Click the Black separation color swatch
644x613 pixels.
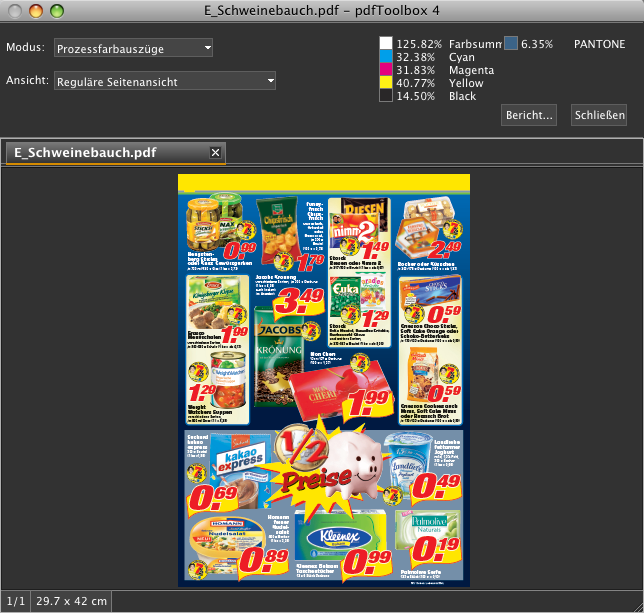pos(385,97)
